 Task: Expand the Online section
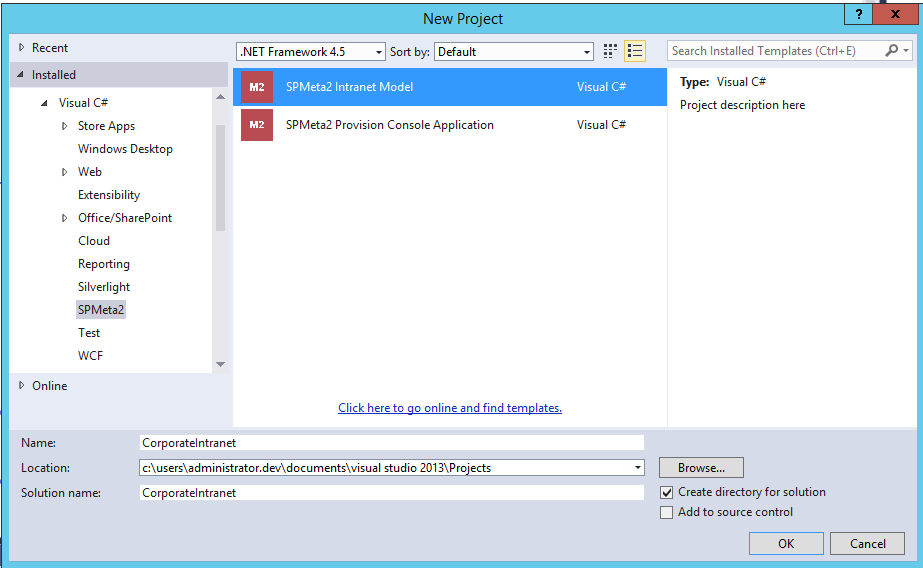[21, 386]
